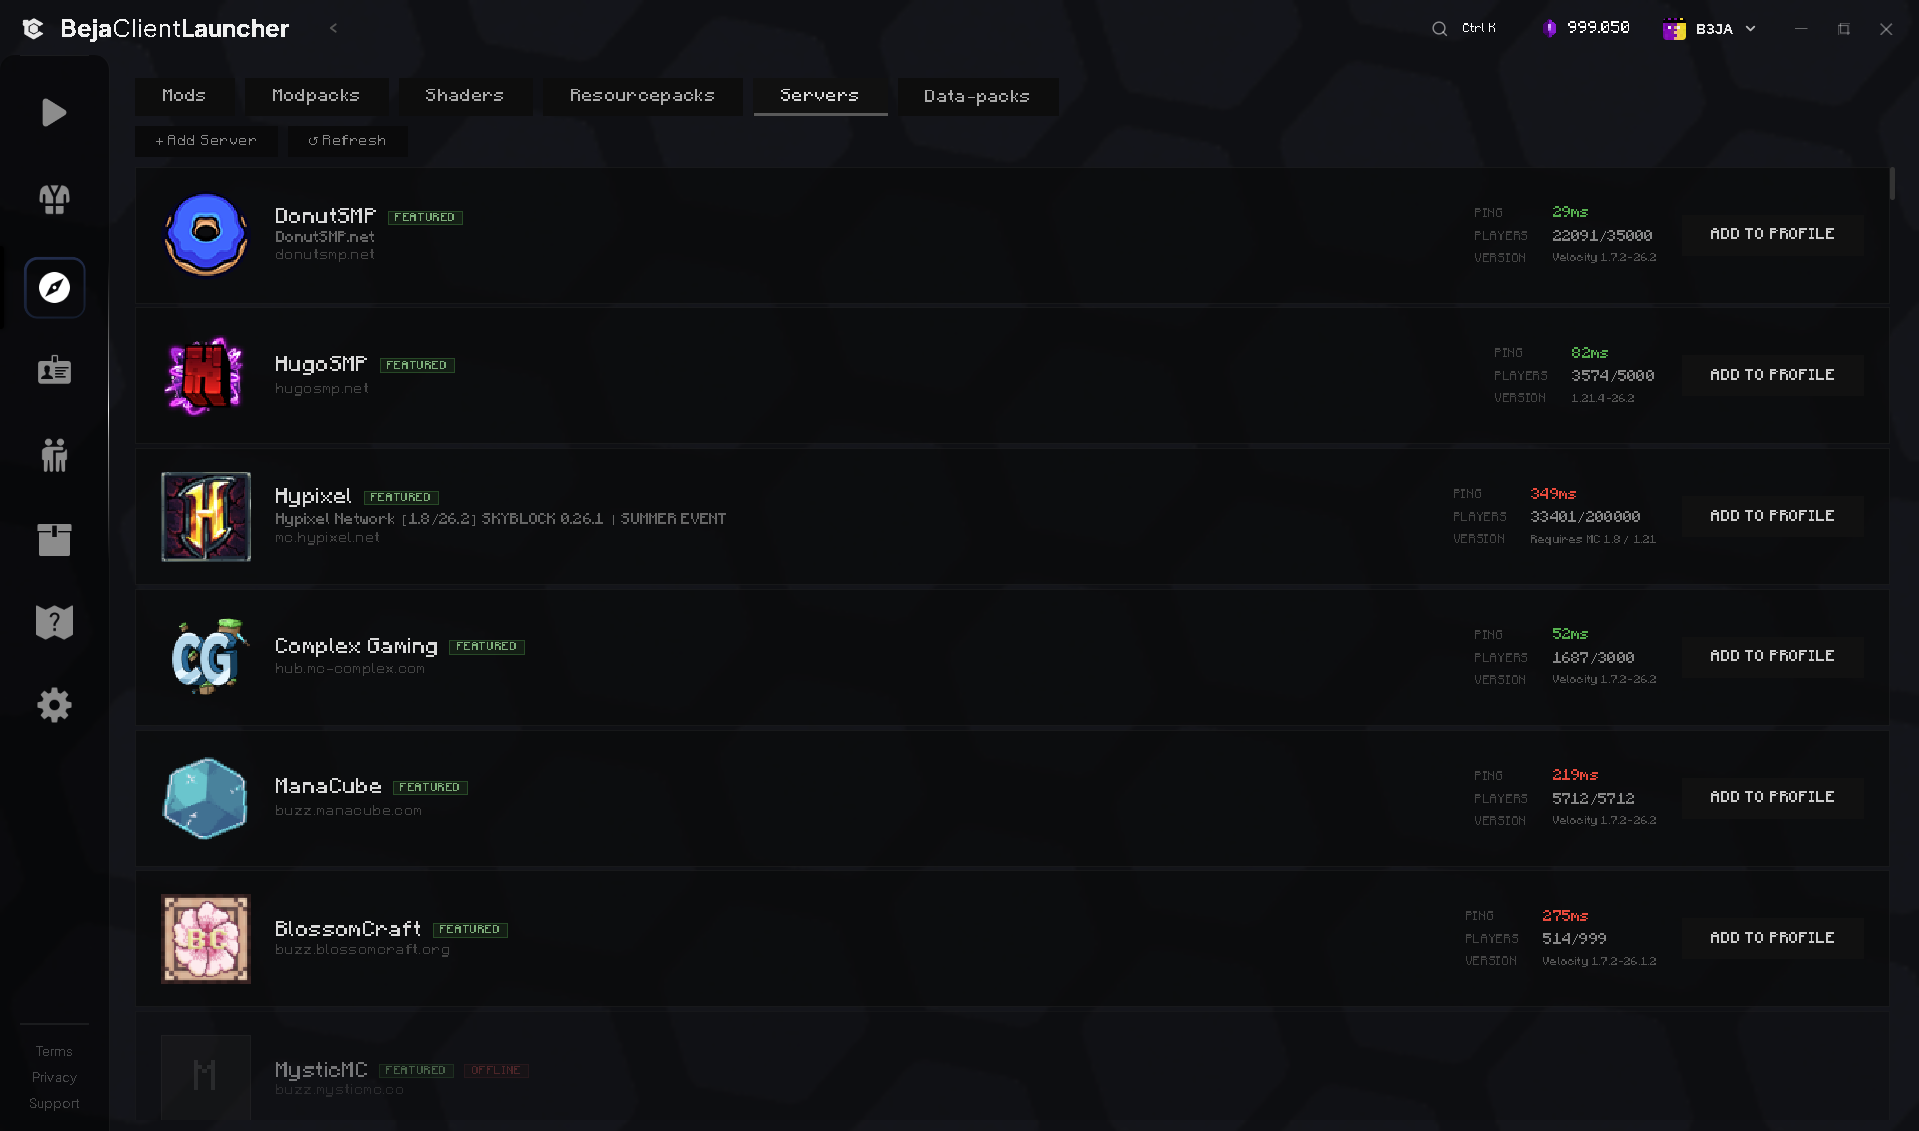The height and width of the screenshot is (1131, 1919).
Task: Click the Ctrl K search shortcut field
Action: (x=1479, y=28)
